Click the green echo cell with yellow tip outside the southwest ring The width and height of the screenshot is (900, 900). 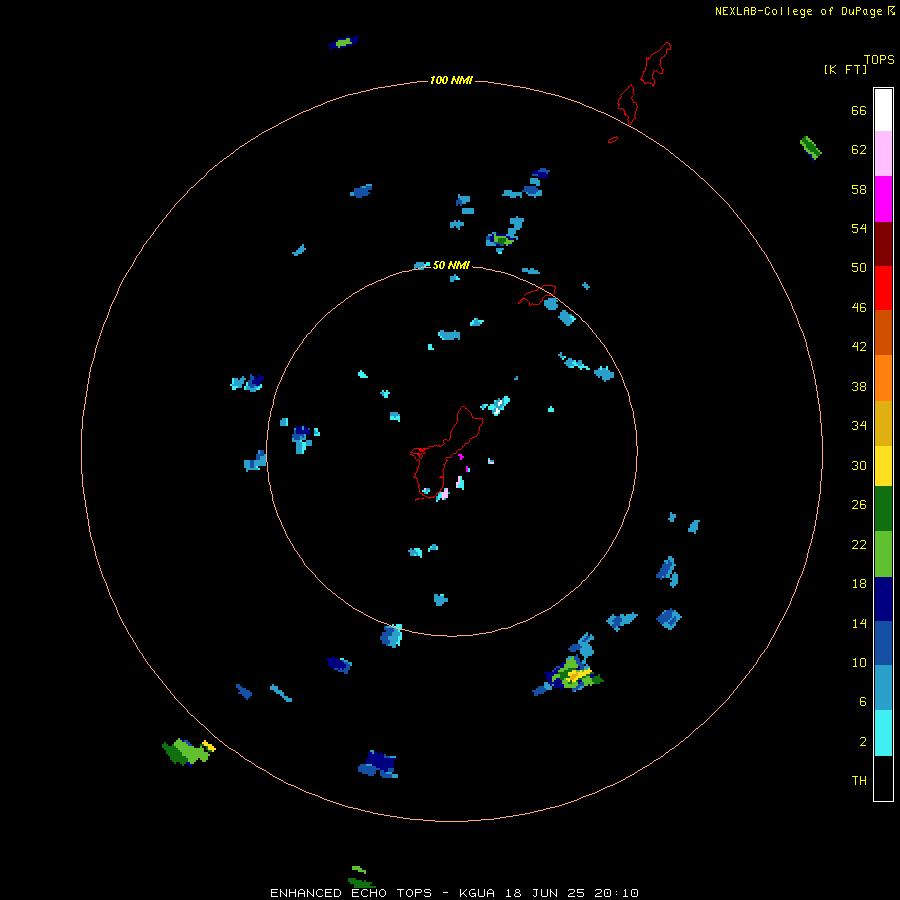pyautogui.click(x=189, y=752)
